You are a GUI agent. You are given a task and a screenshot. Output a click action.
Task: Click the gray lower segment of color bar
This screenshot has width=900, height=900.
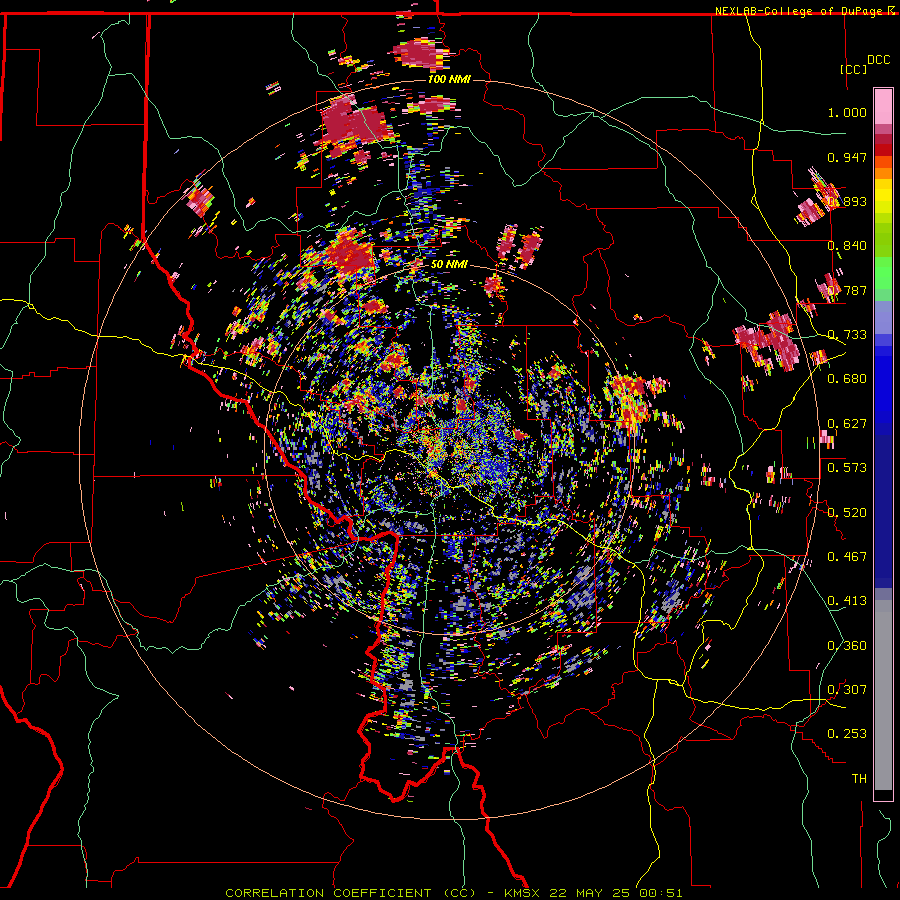[883, 695]
